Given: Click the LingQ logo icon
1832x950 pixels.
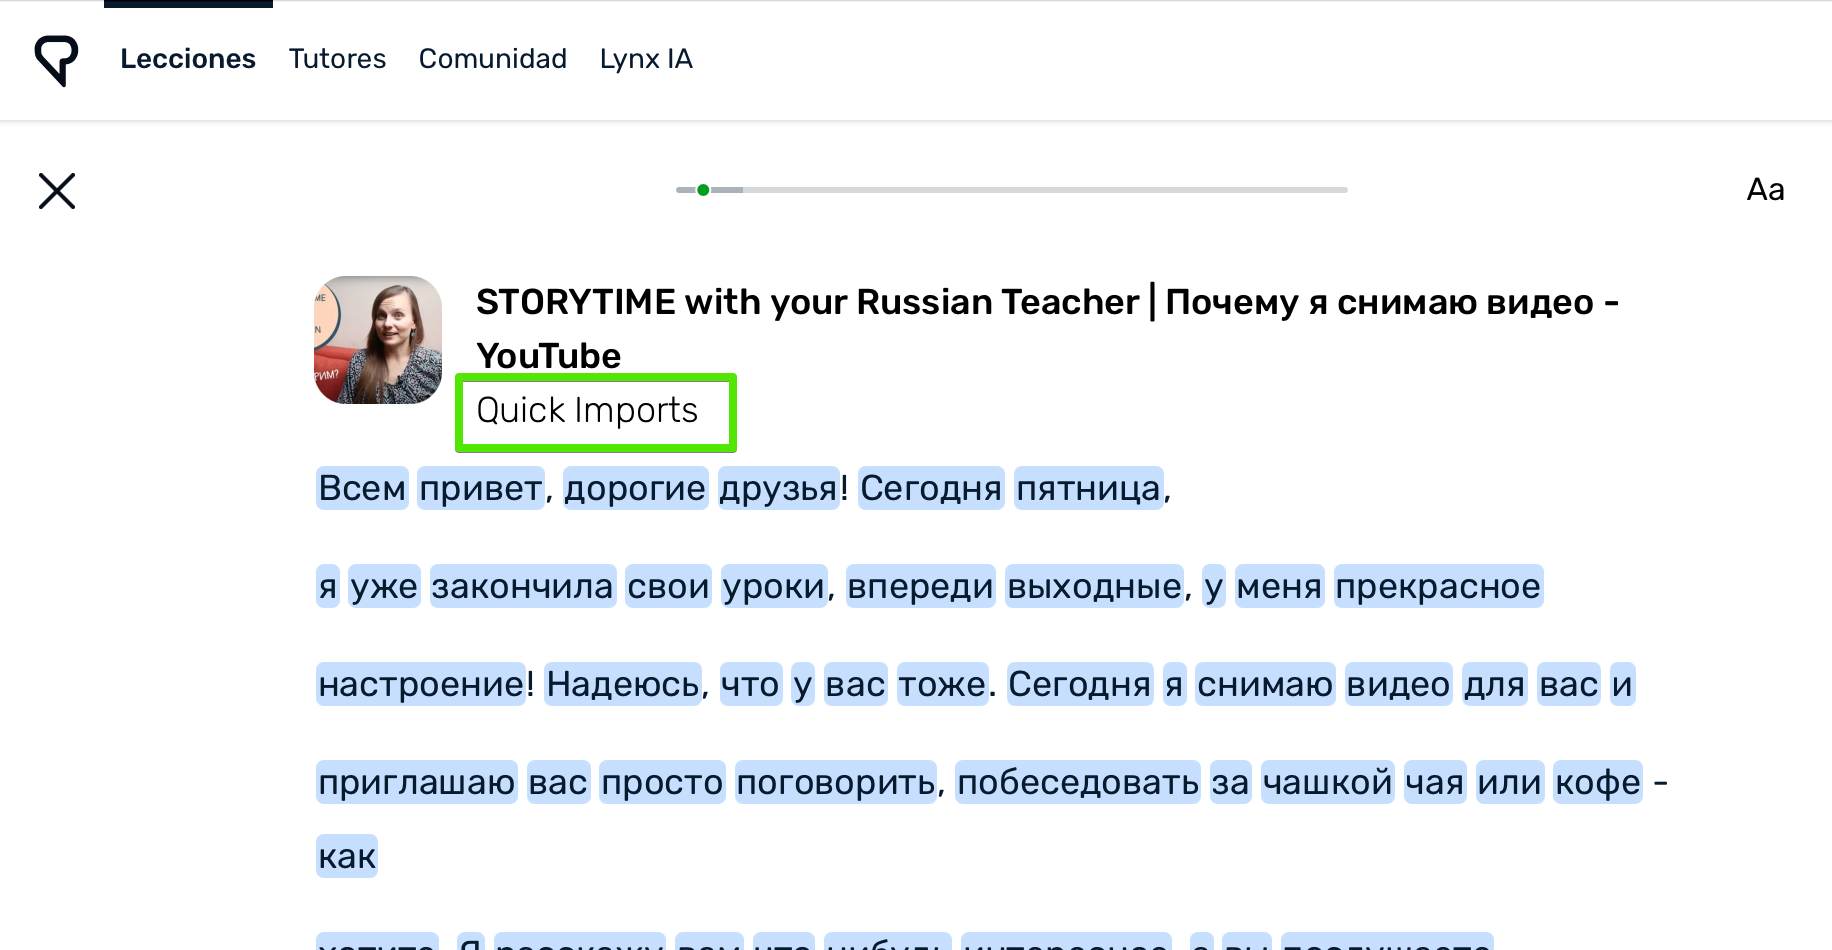Looking at the screenshot, I should (56, 60).
